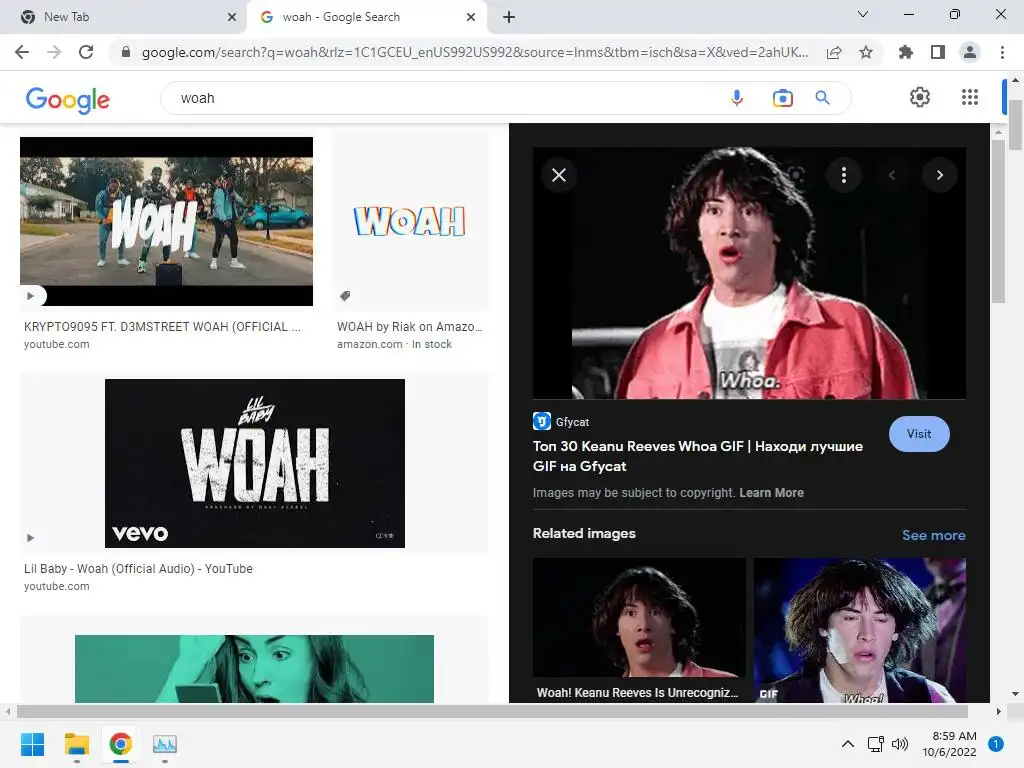1024x768 pixels.
Task: Open the taskbar clock and date
Action: click(950, 744)
